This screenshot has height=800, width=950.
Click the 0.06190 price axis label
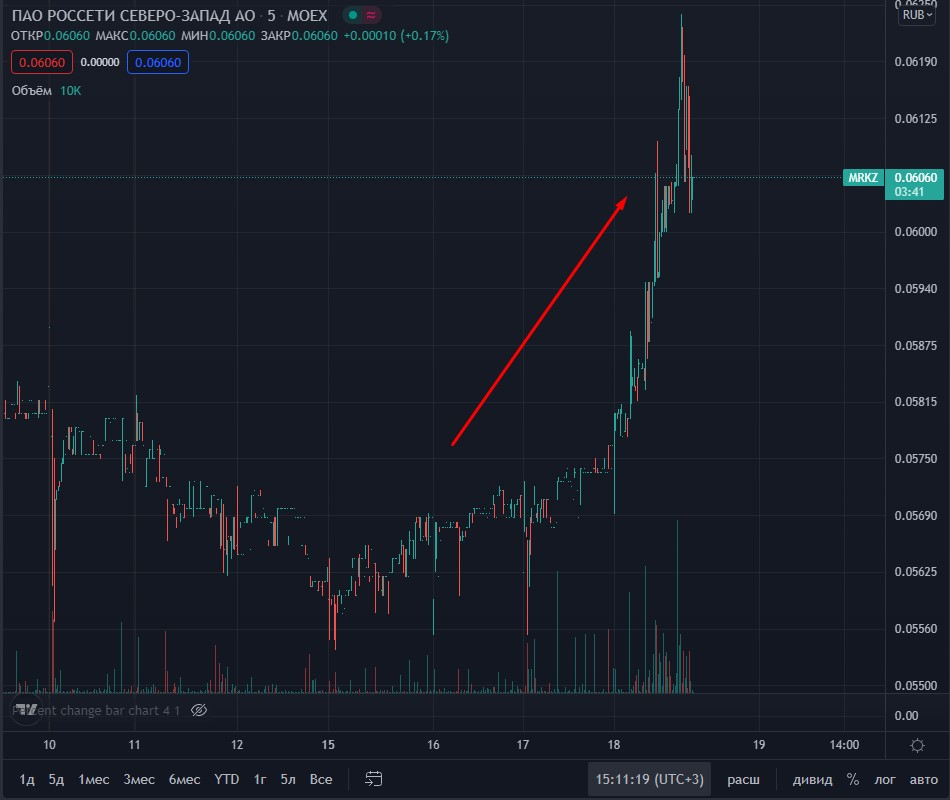tap(915, 62)
